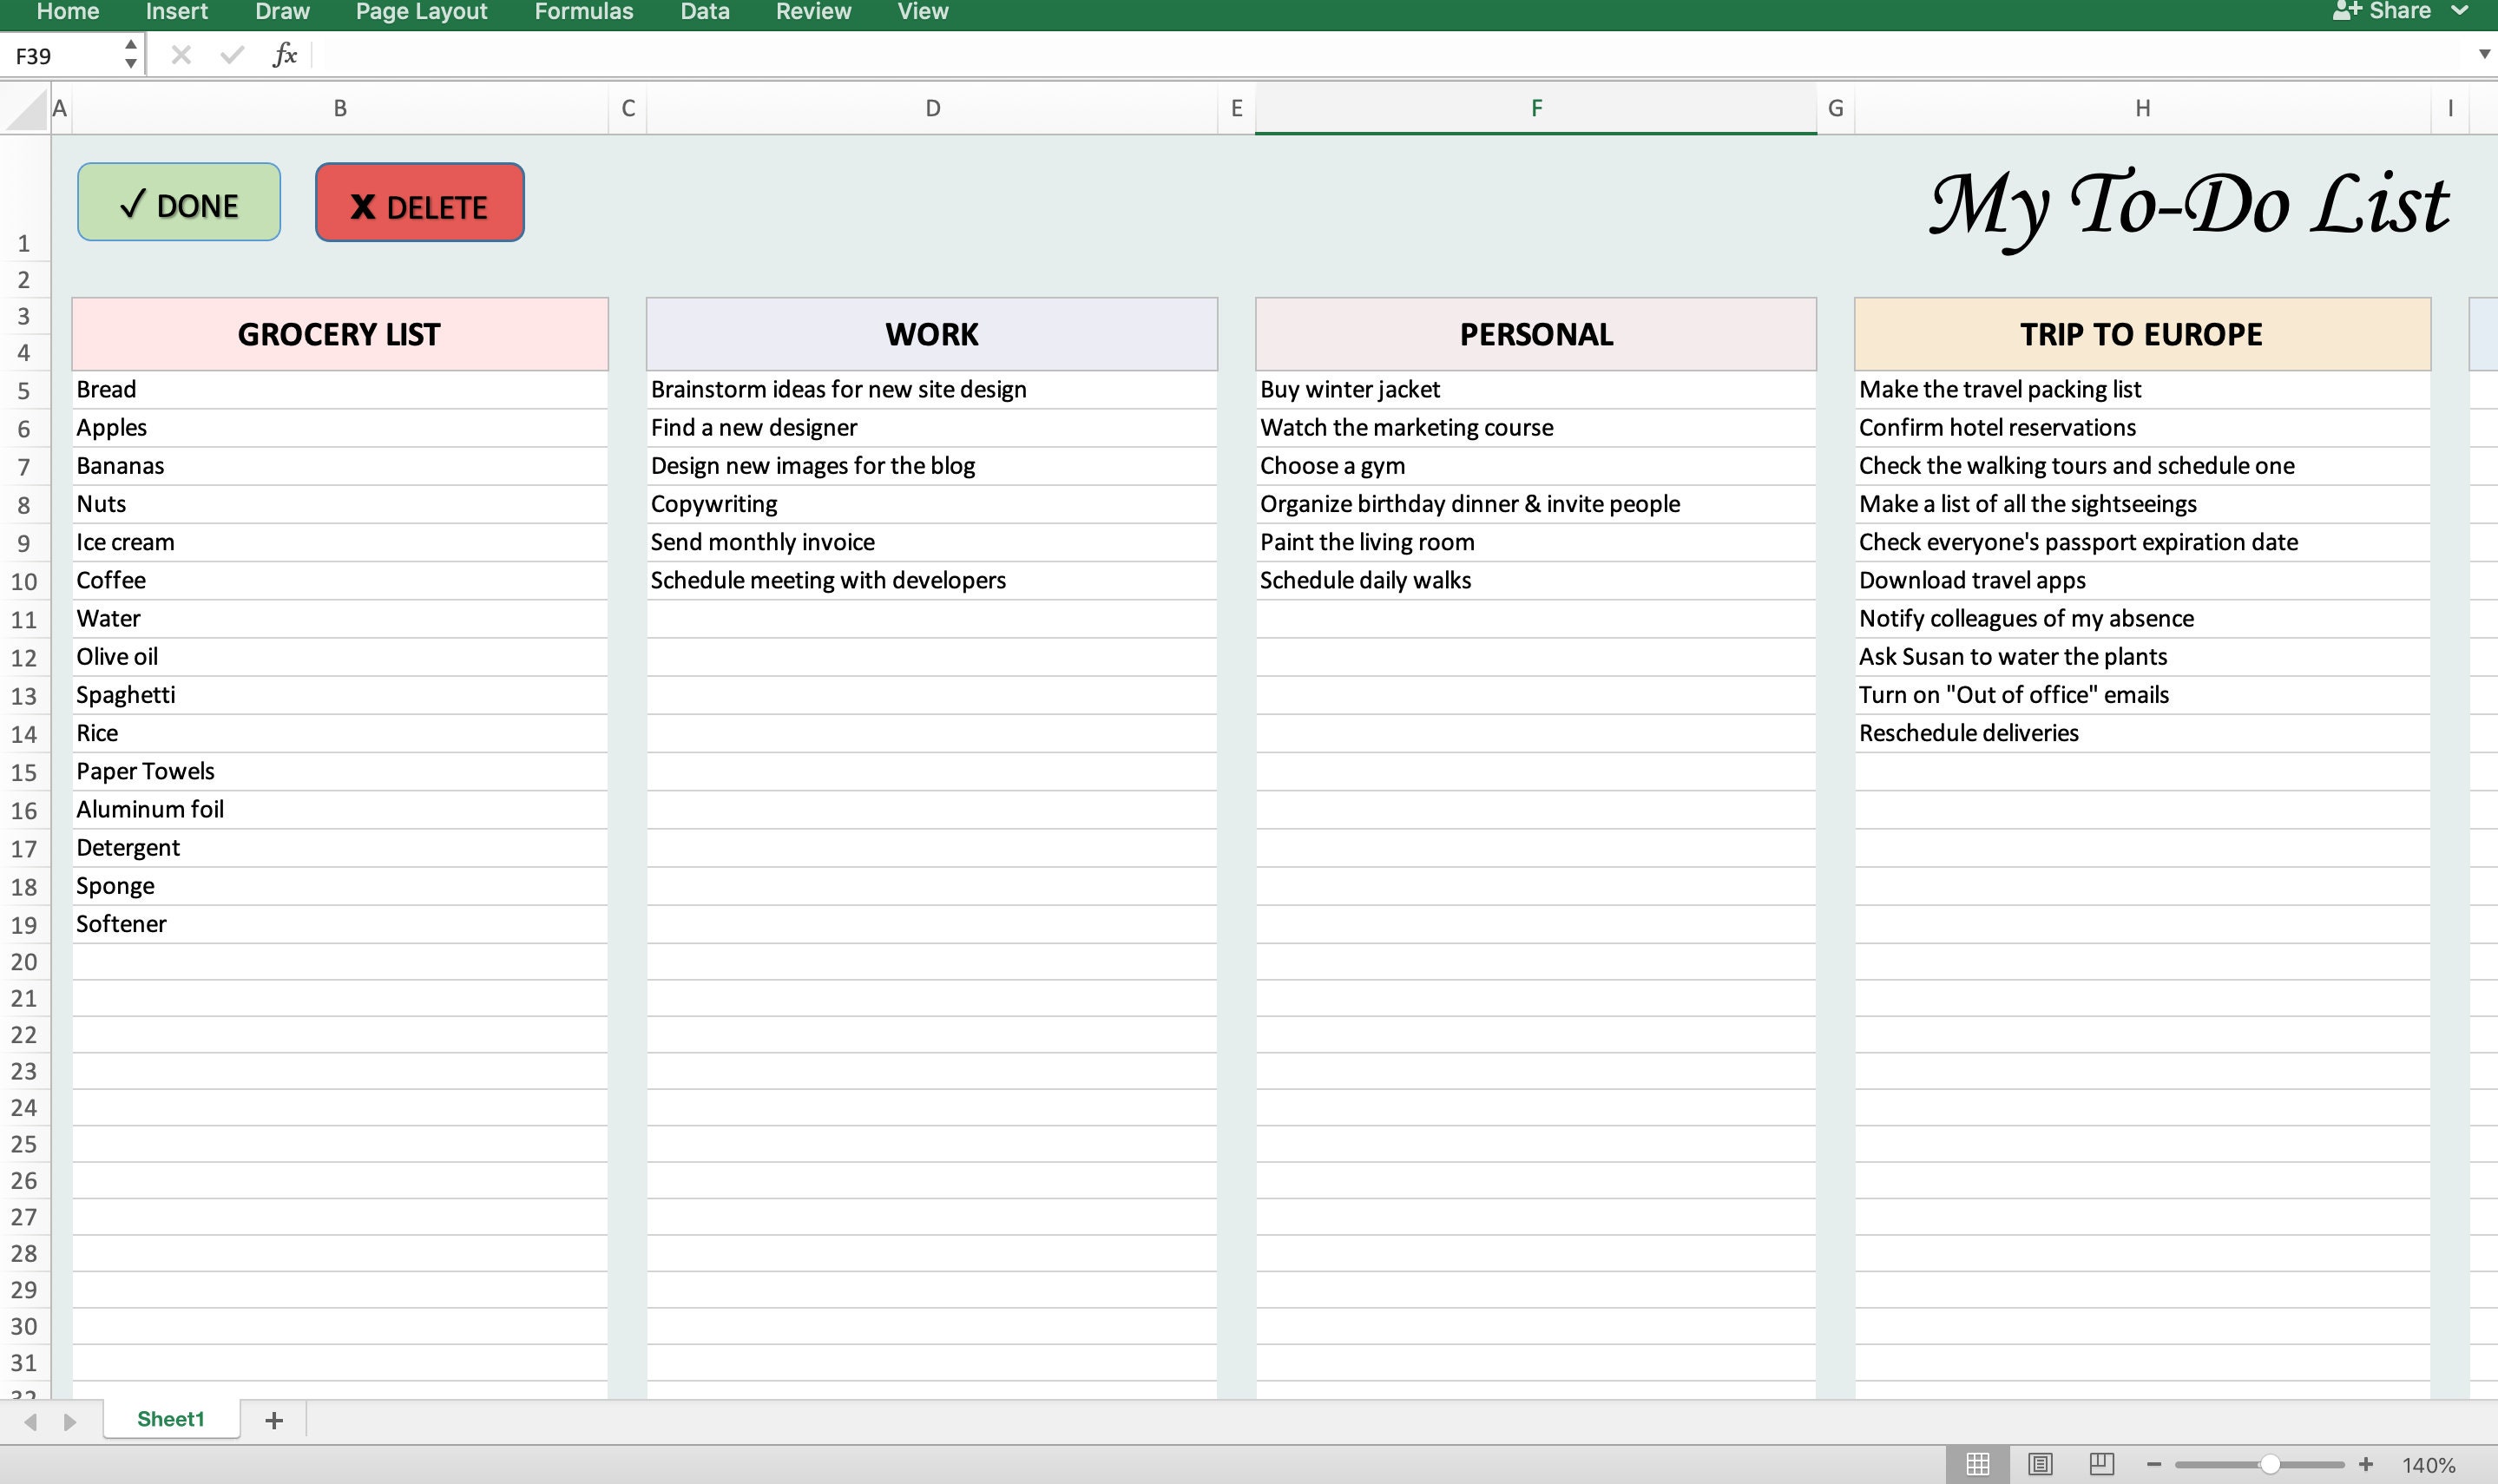This screenshot has width=2498, height=1484.
Task: Add a new sheet with the plus icon
Action: (275, 1419)
